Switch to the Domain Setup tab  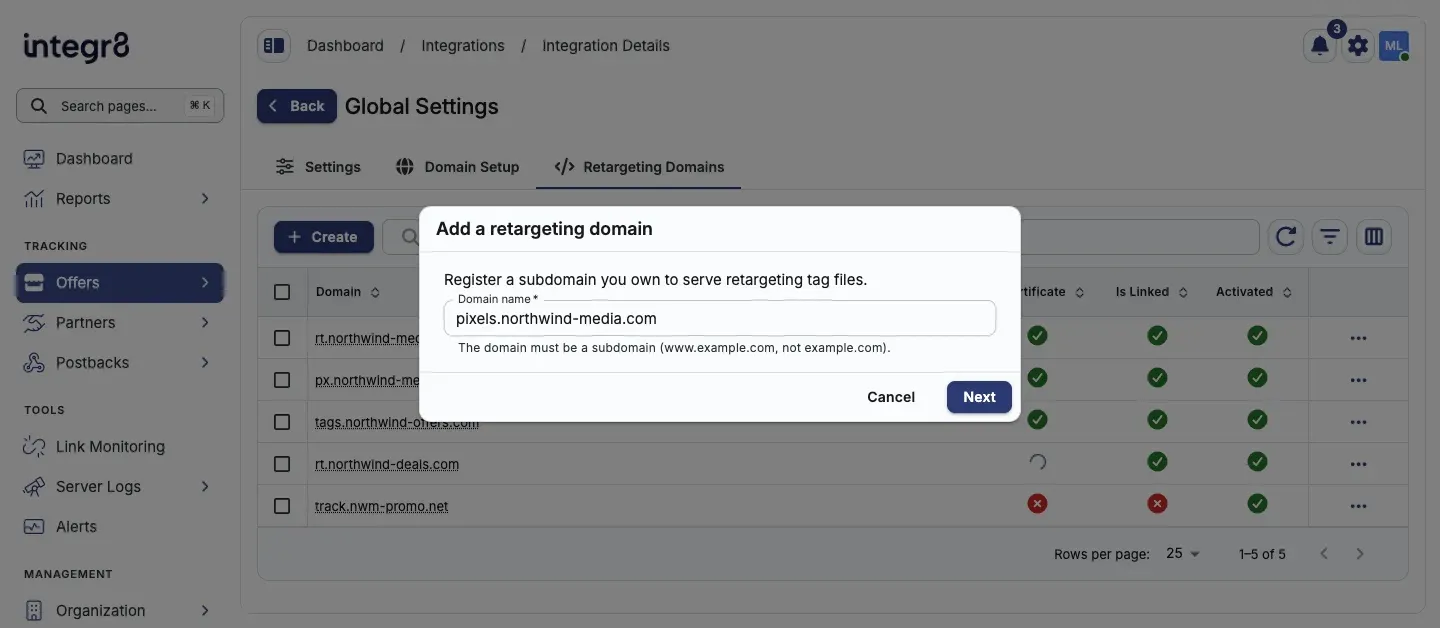(x=457, y=167)
